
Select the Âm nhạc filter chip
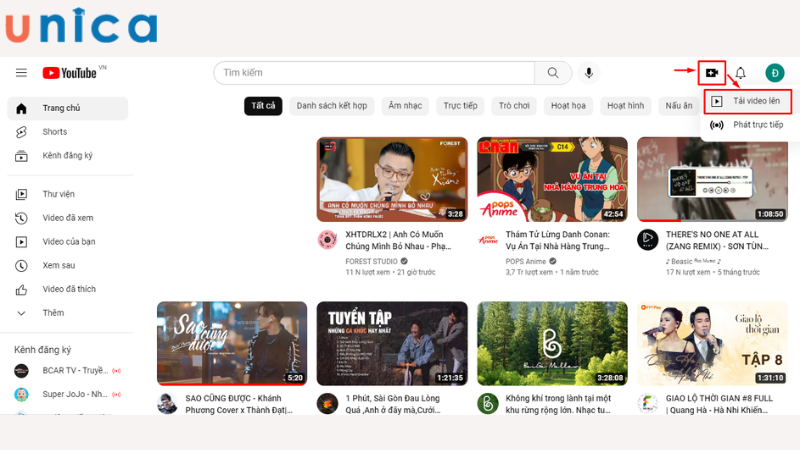pyautogui.click(x=405, y=106)
